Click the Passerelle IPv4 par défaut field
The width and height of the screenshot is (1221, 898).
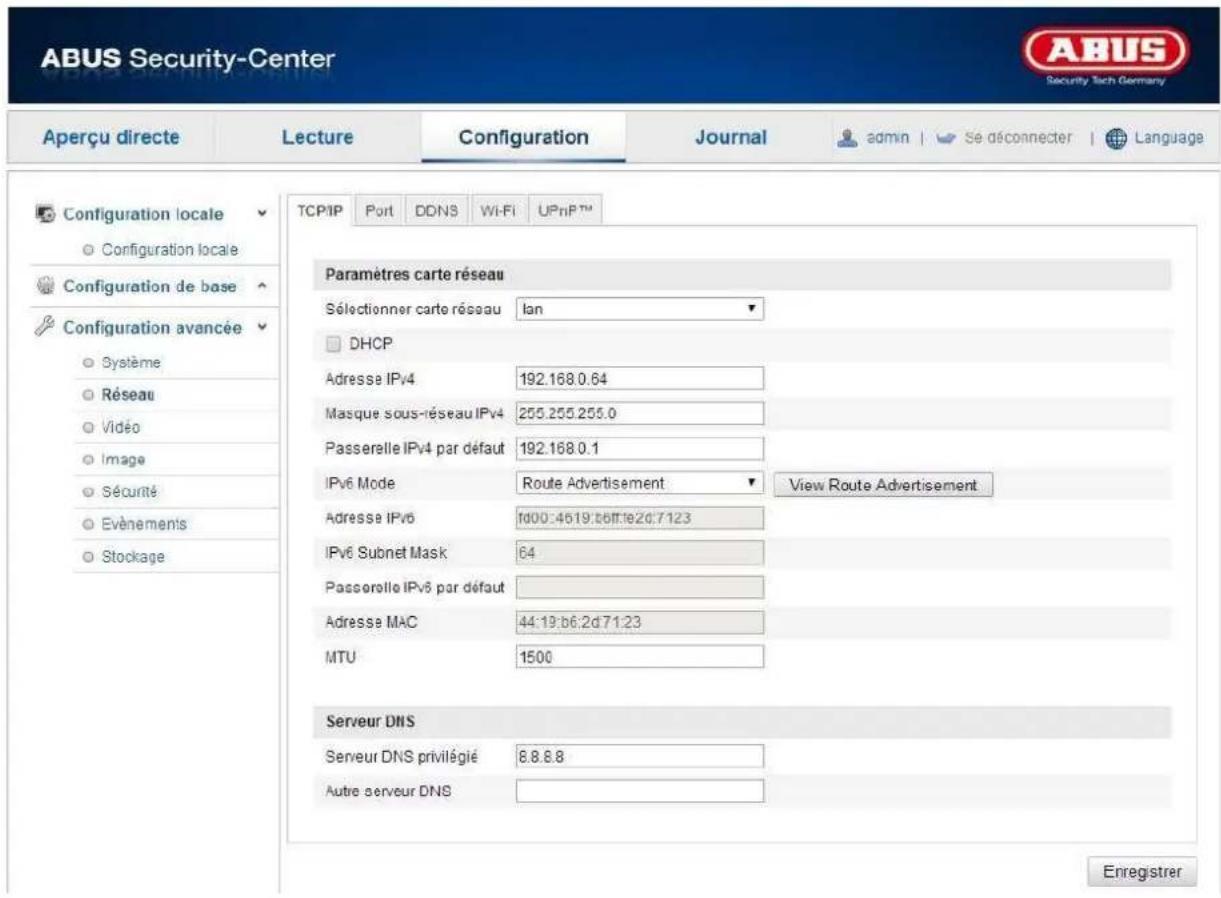[x=639, y=448]
